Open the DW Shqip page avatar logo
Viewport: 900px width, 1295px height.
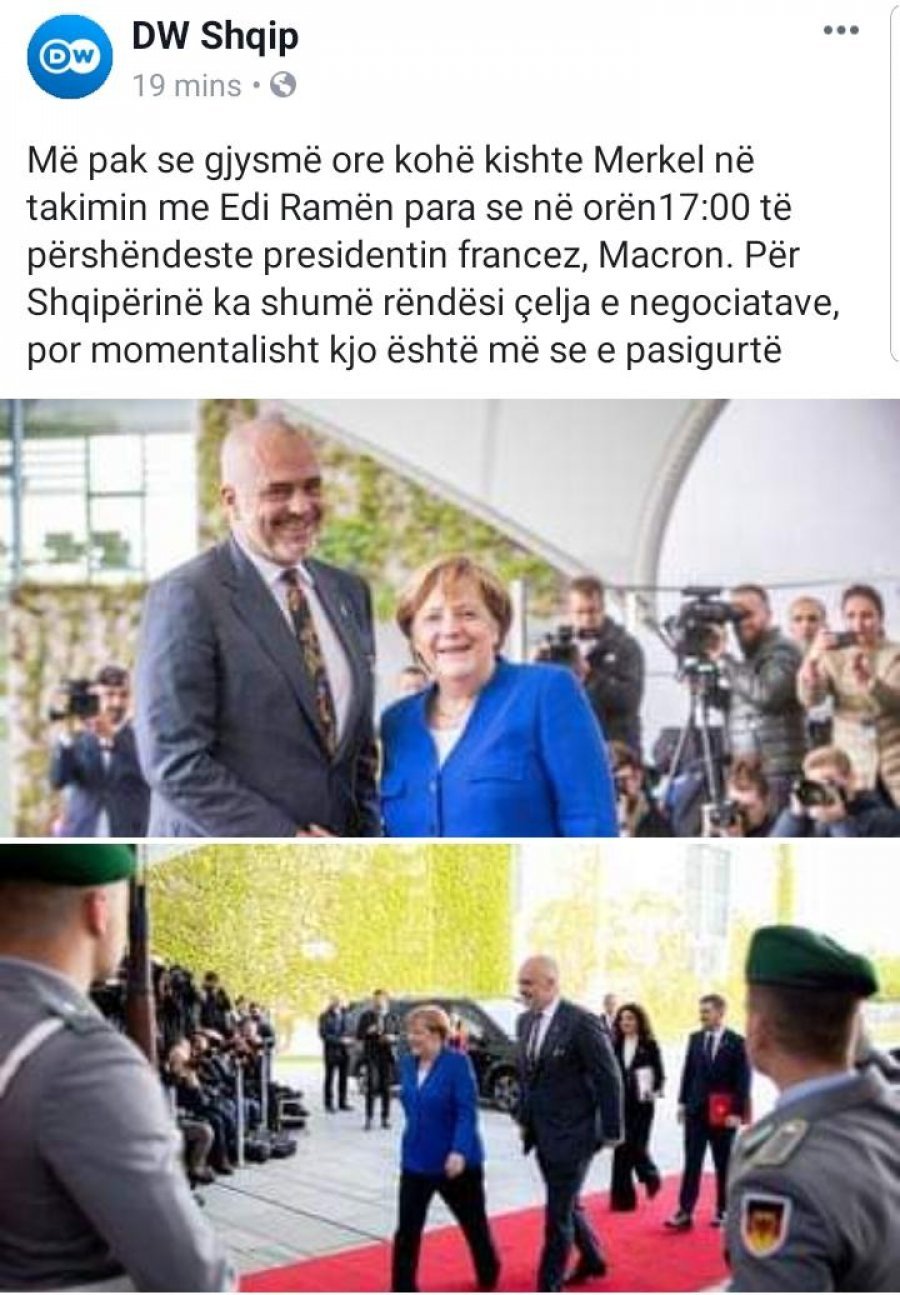click(x=70, y=57)
